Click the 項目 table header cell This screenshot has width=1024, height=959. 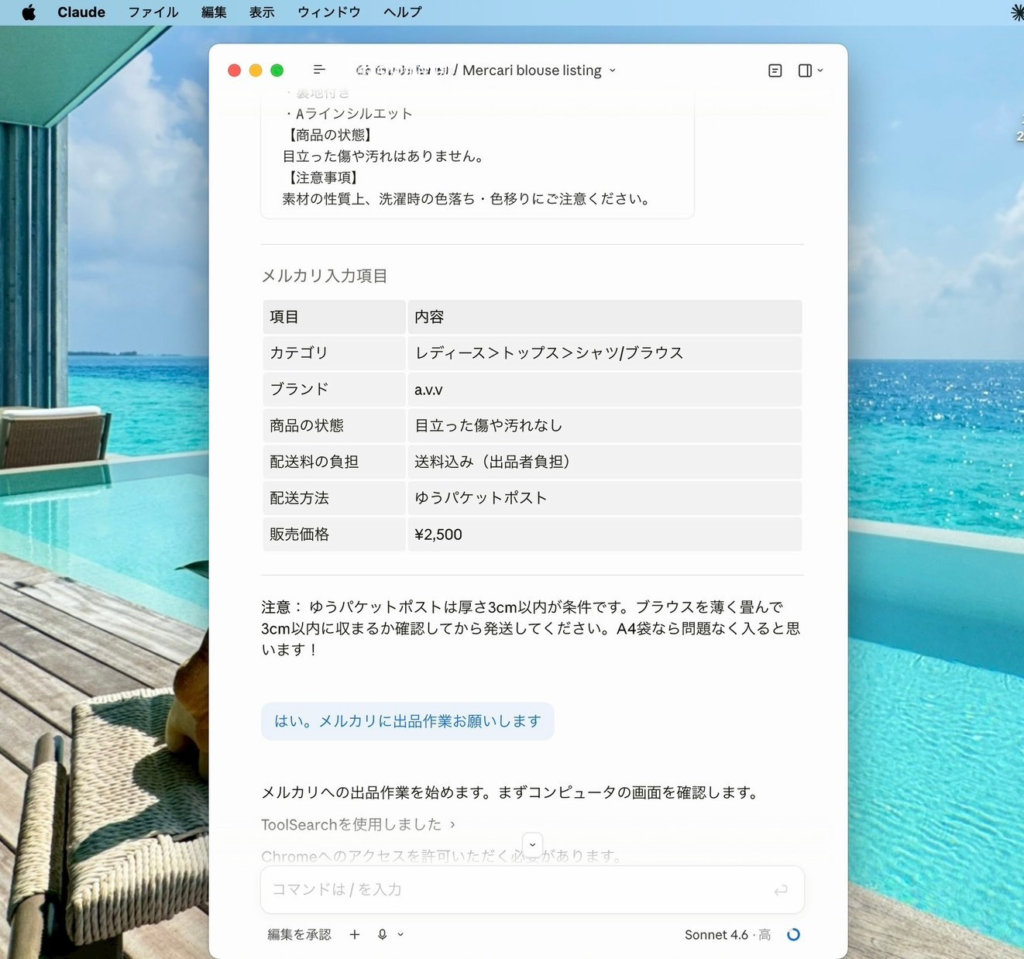coord(334,317)
